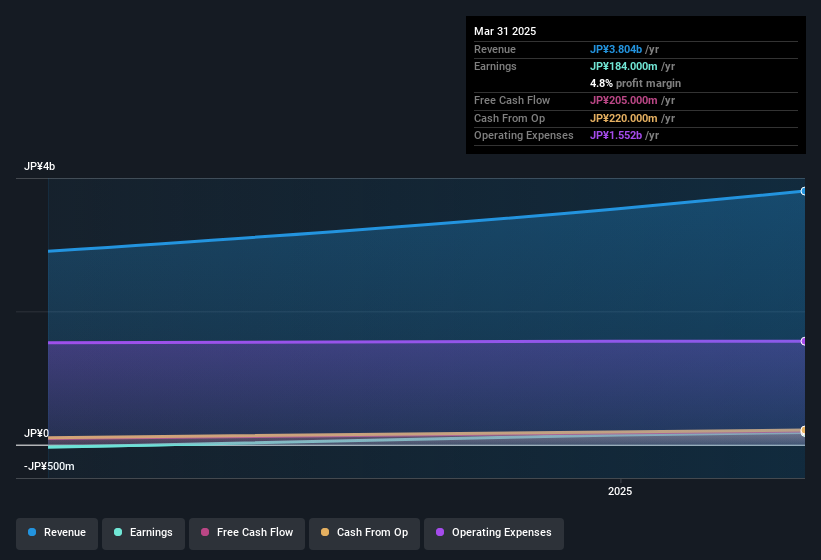The image size is (821, 560).
Task: Click the JP¥4b y-axis label
Action: [x=39, y=166]
